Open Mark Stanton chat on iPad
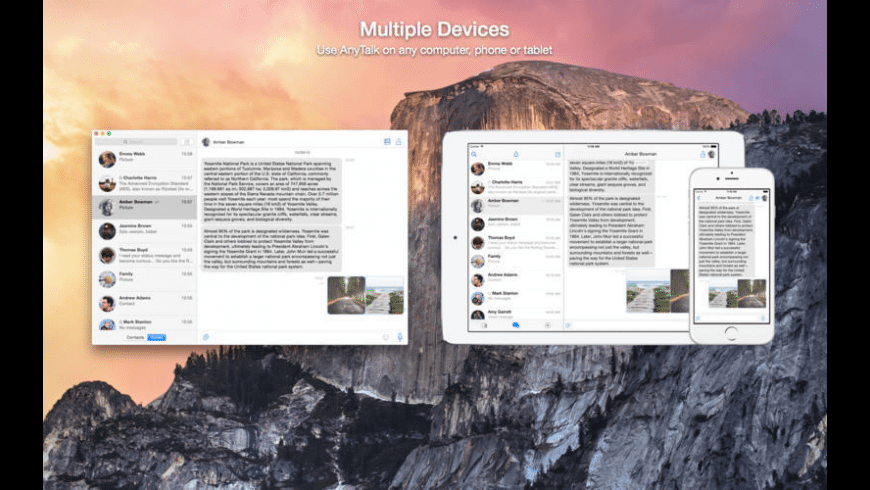The image size is (870, 490). point(516,297)
